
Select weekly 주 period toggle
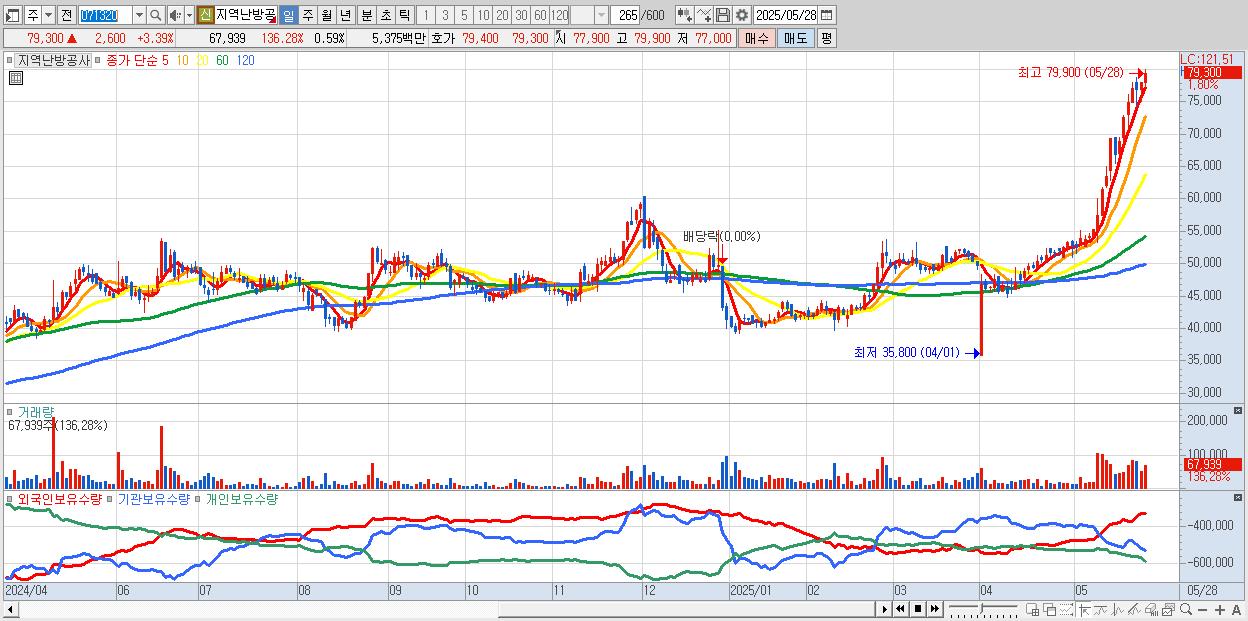tap(307, 15)
